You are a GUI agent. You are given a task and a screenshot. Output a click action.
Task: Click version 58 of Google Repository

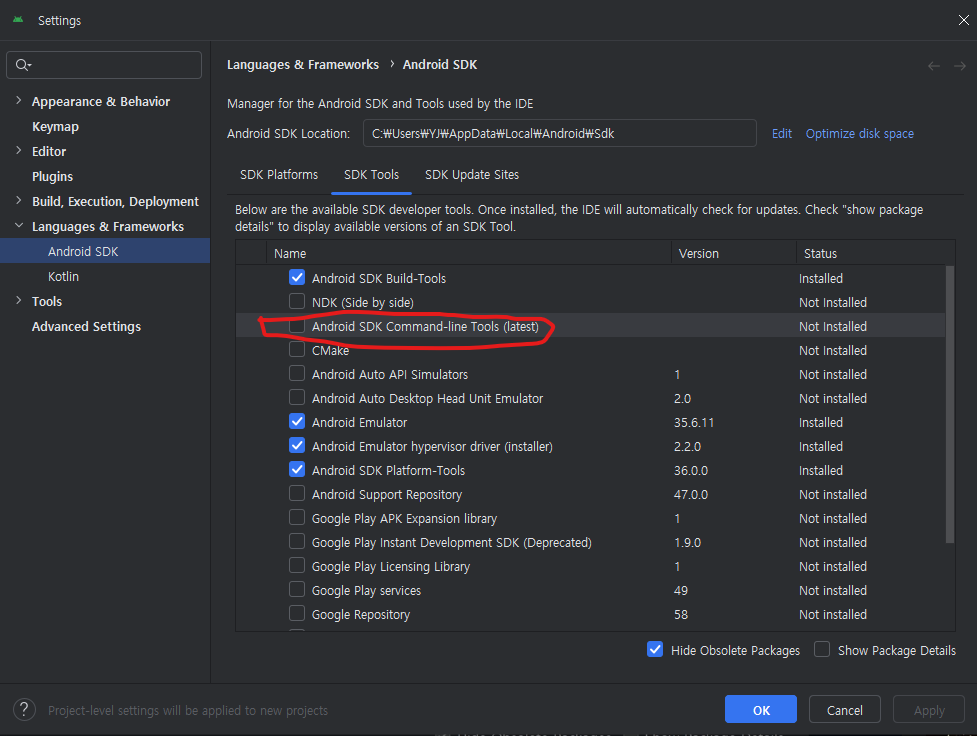[680, 614]
